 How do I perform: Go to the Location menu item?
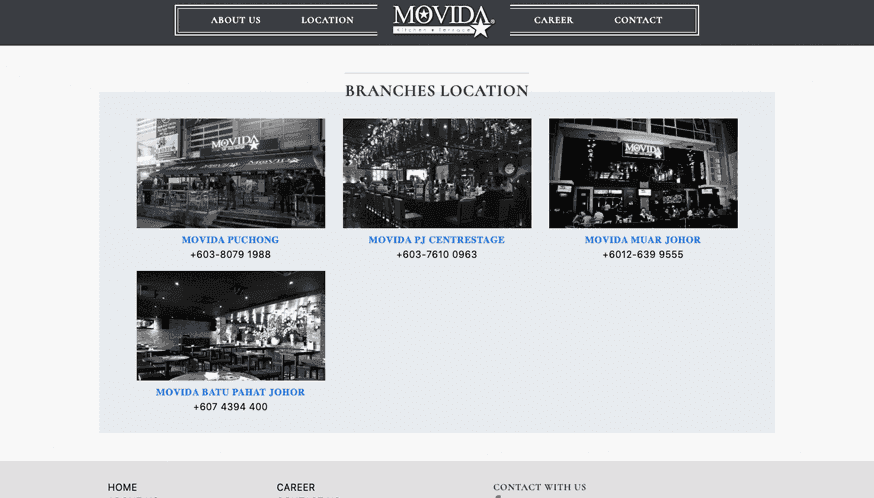click(327, 20)
